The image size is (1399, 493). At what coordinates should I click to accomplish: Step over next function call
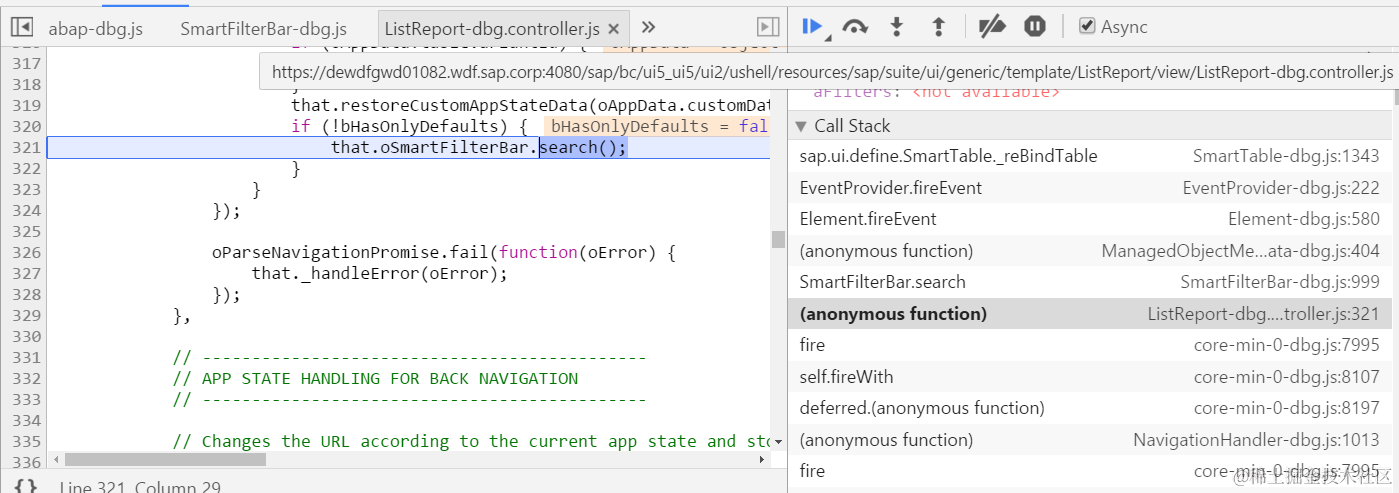pos(854,27)
